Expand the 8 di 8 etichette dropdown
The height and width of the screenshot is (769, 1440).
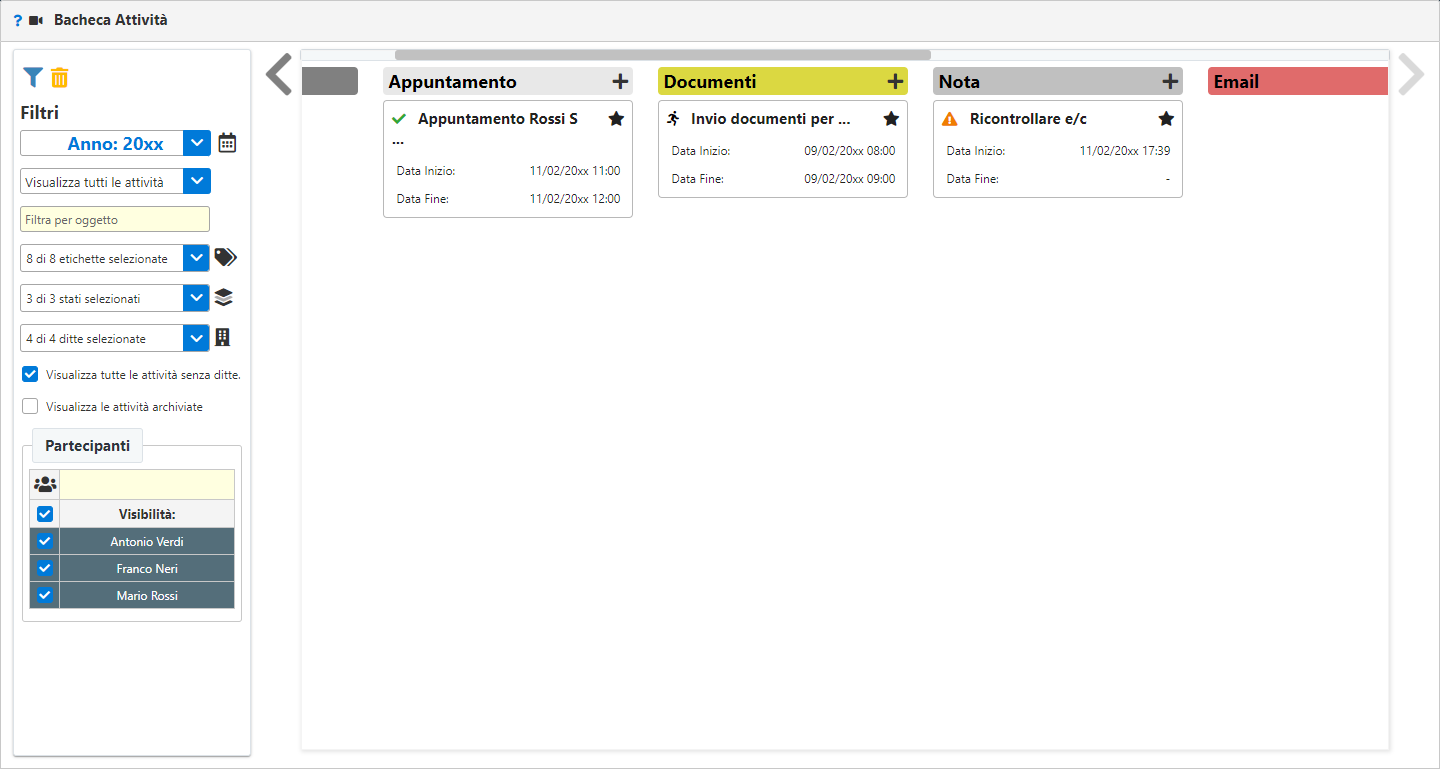click(197, 258)
